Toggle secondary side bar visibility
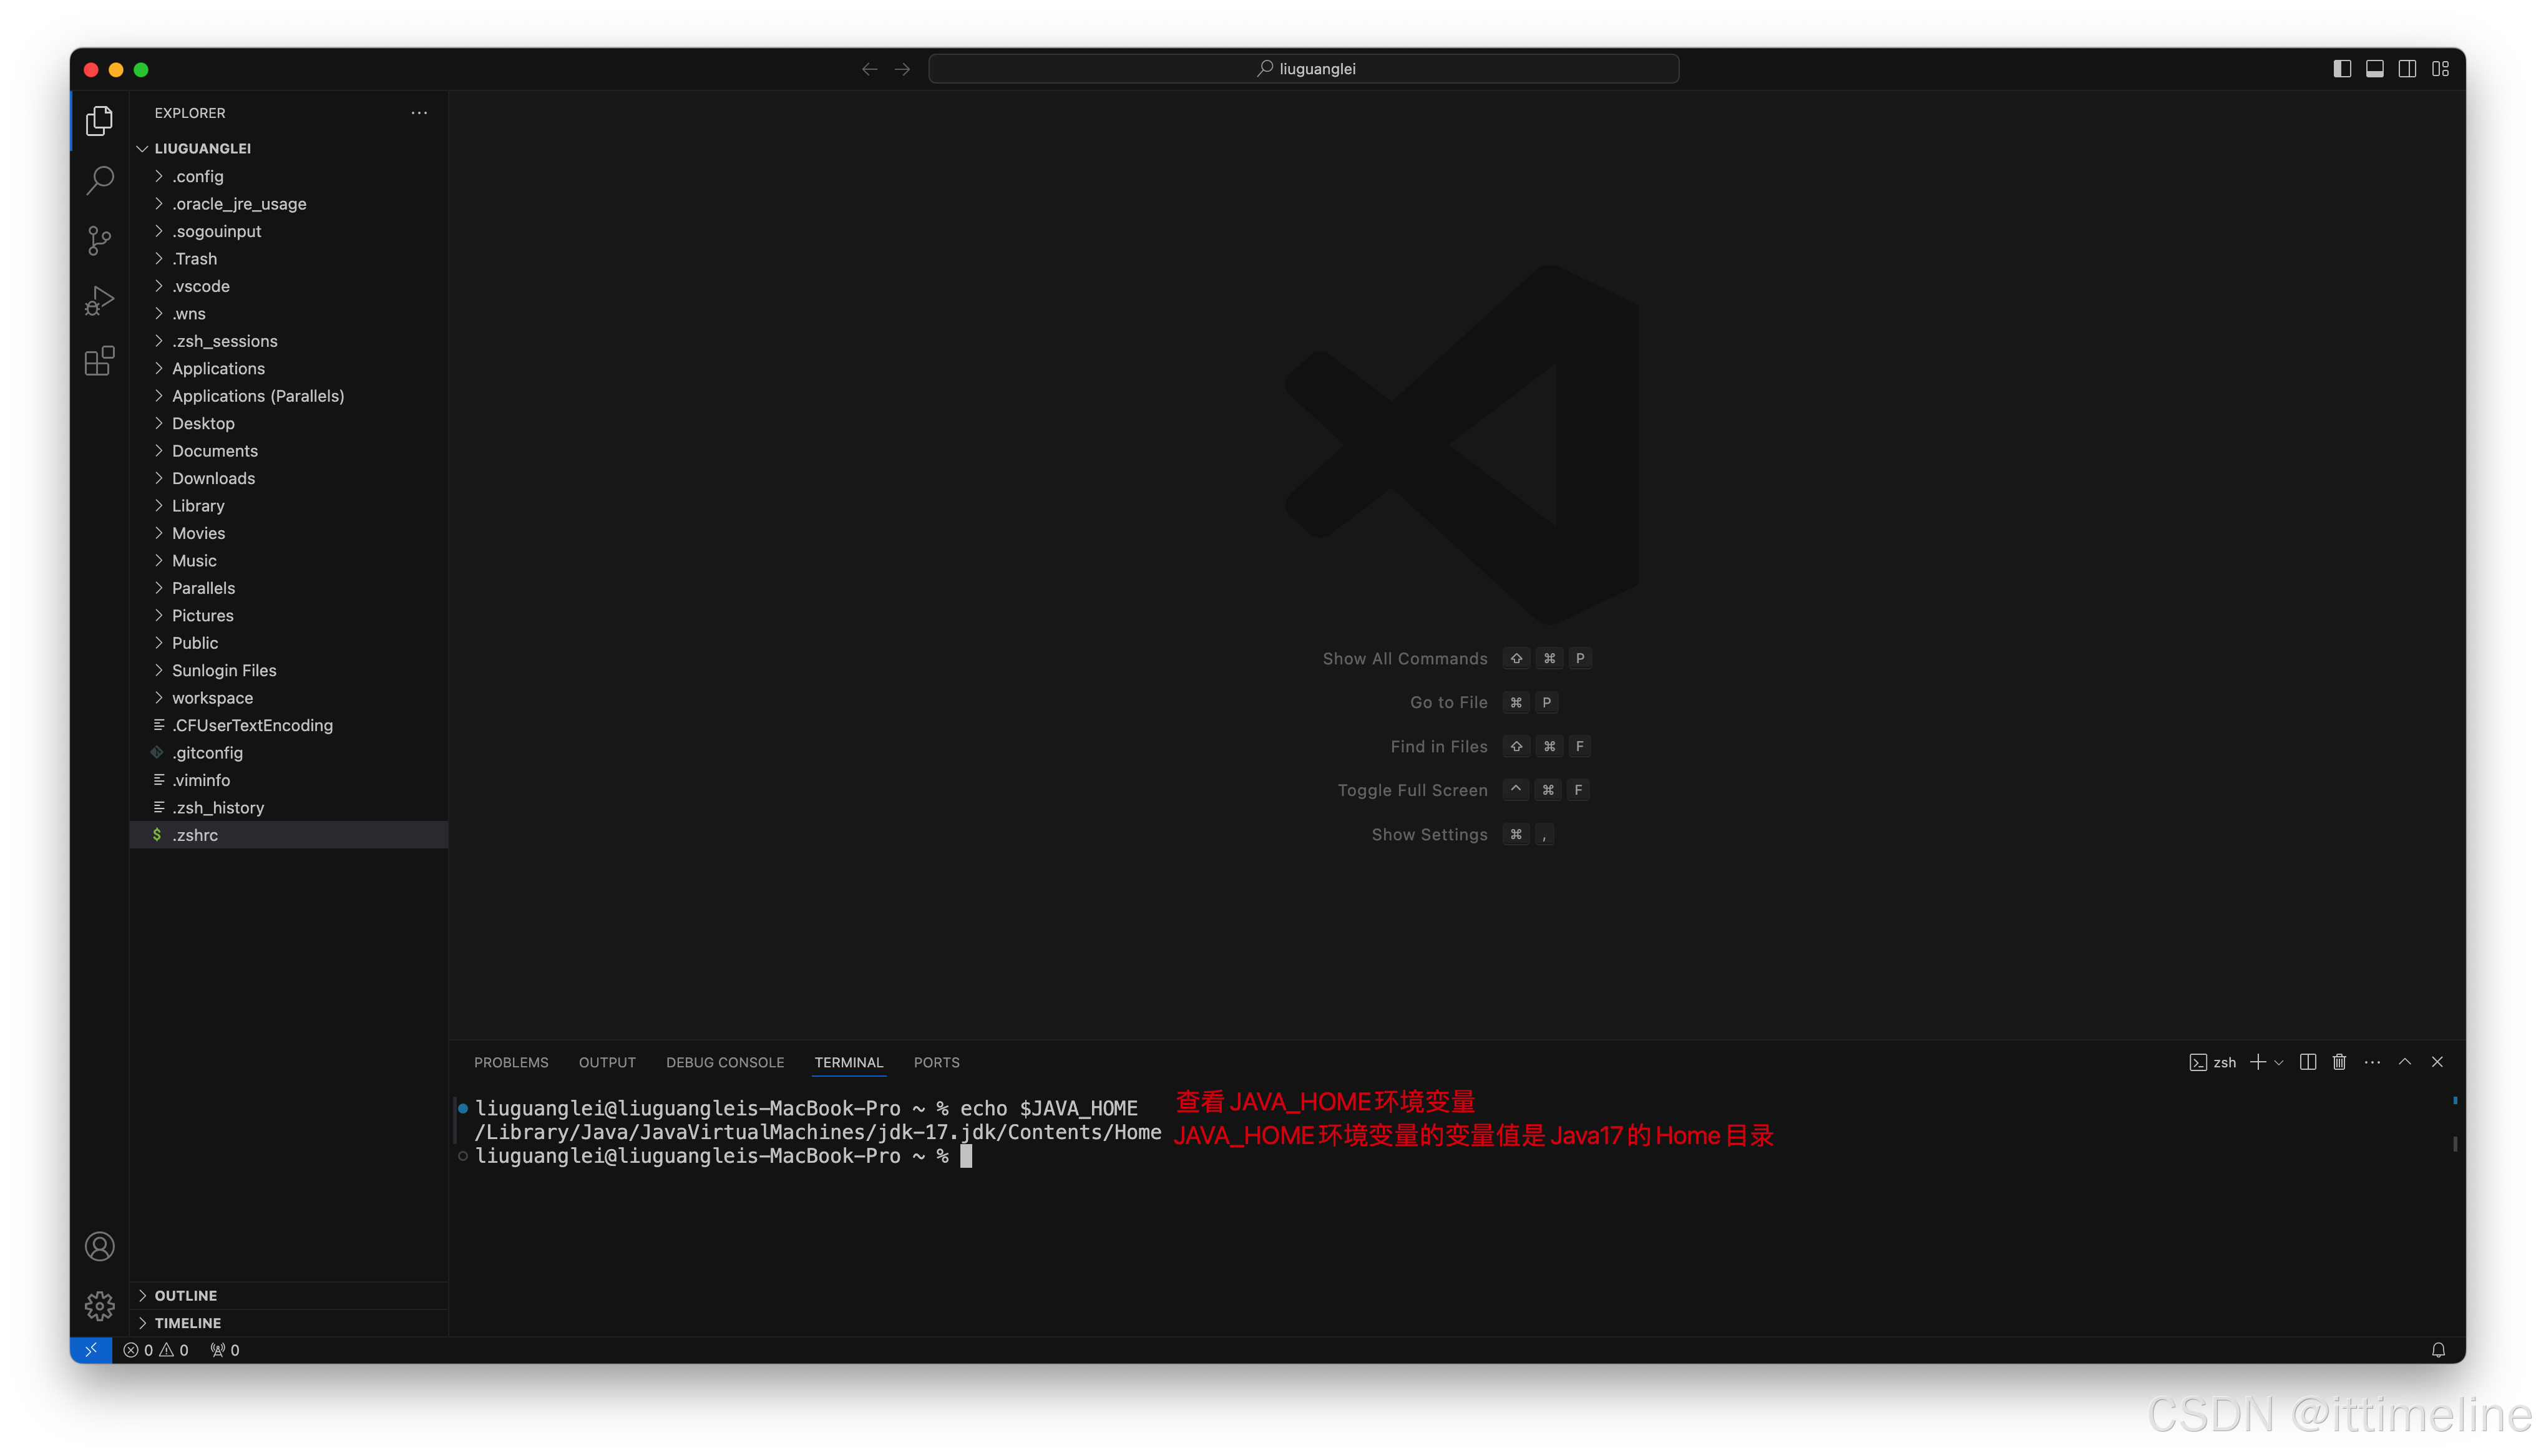 point(2407,69)
